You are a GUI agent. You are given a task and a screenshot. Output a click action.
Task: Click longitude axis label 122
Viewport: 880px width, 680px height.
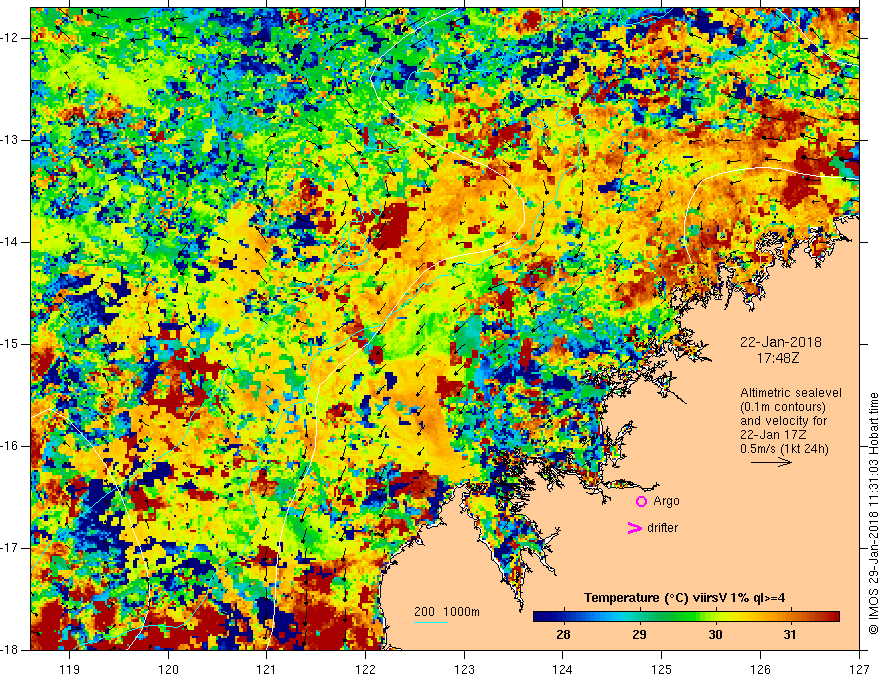(365, 669)
